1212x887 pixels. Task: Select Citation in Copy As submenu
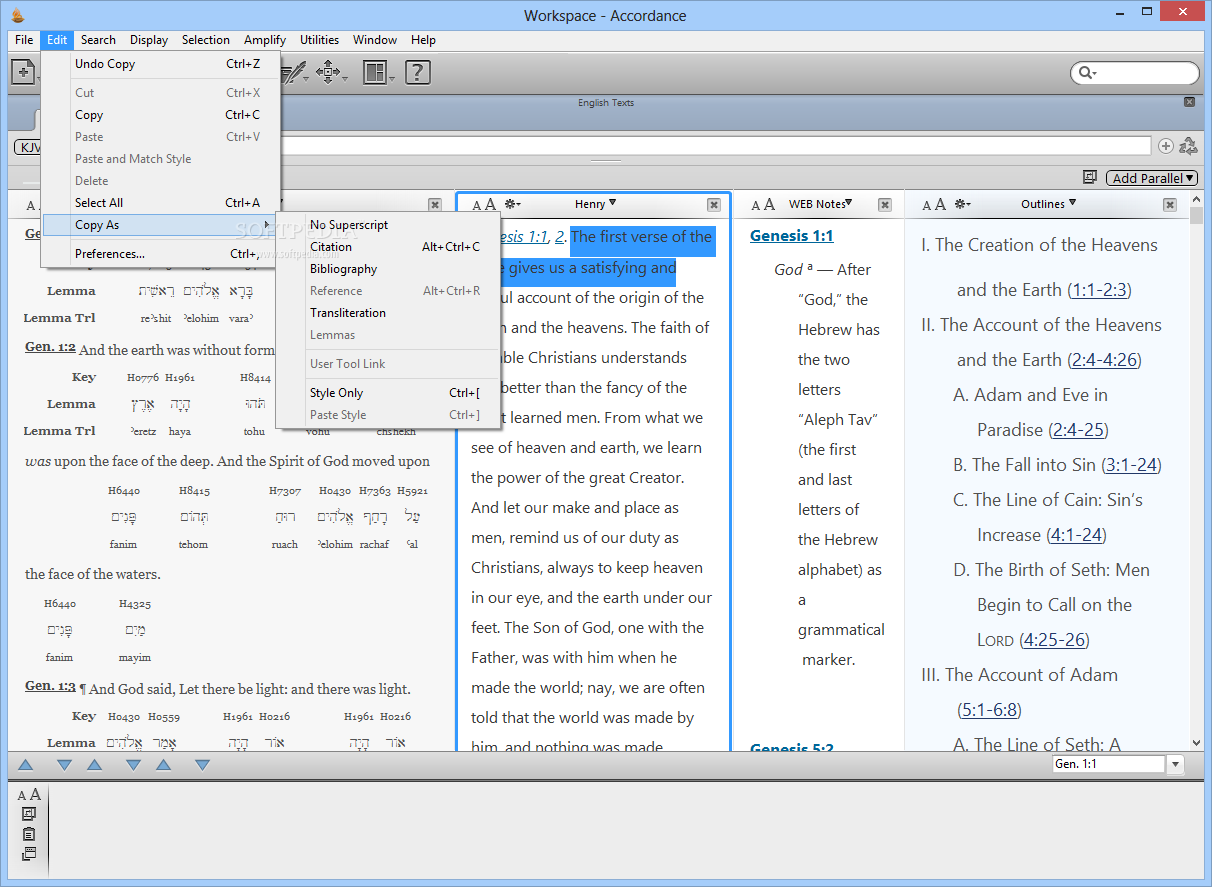point(388,247)
